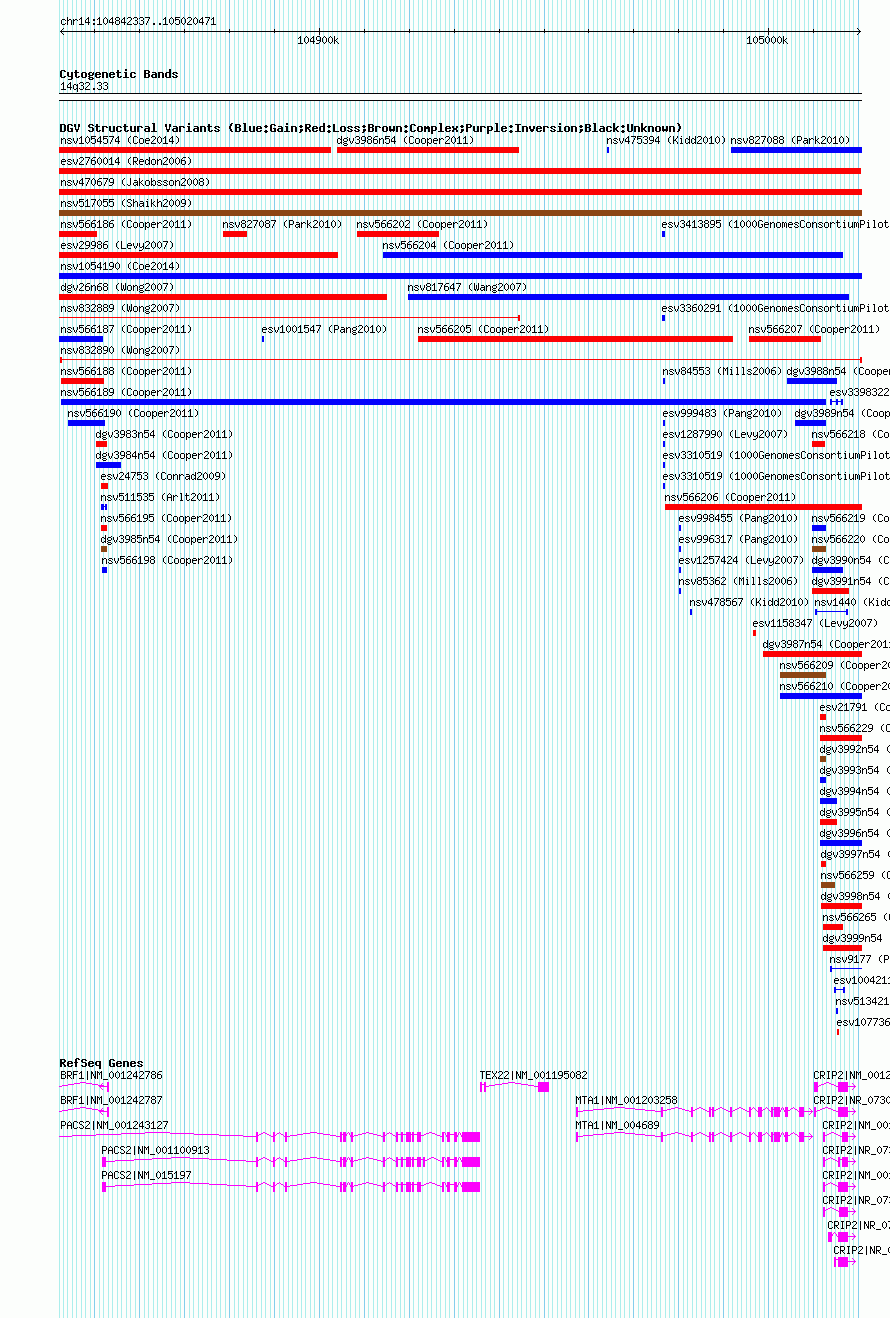Open the nsv85362 (Mills2006) variant
The height and width of the screenshot is (1318, 890).
[738, 581]
